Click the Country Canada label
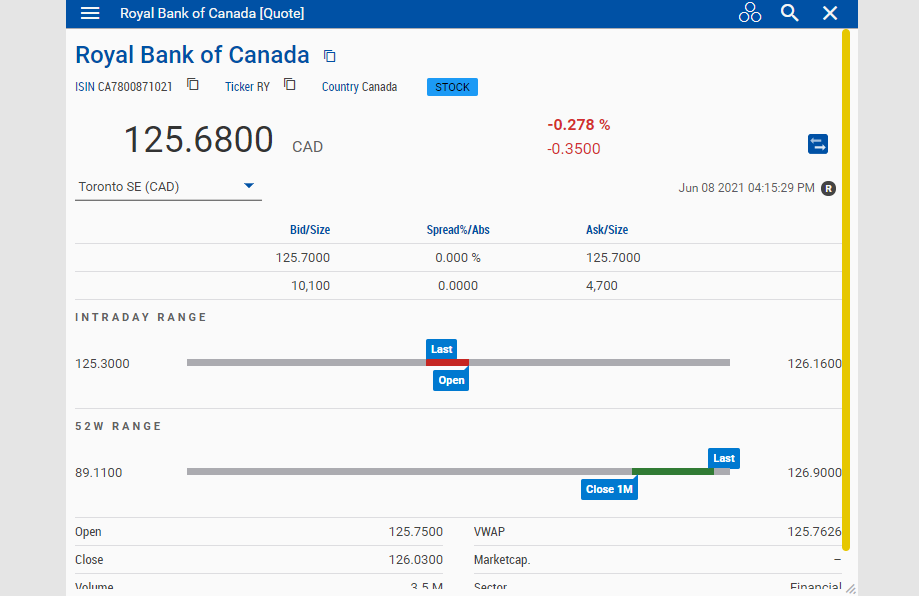 coord(359,87)
